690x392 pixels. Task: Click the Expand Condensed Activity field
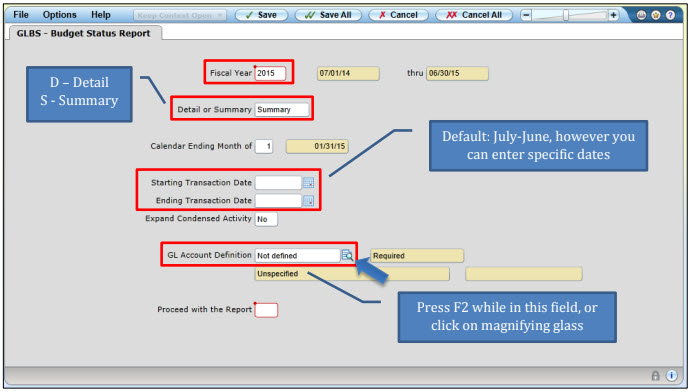(266, 219)
